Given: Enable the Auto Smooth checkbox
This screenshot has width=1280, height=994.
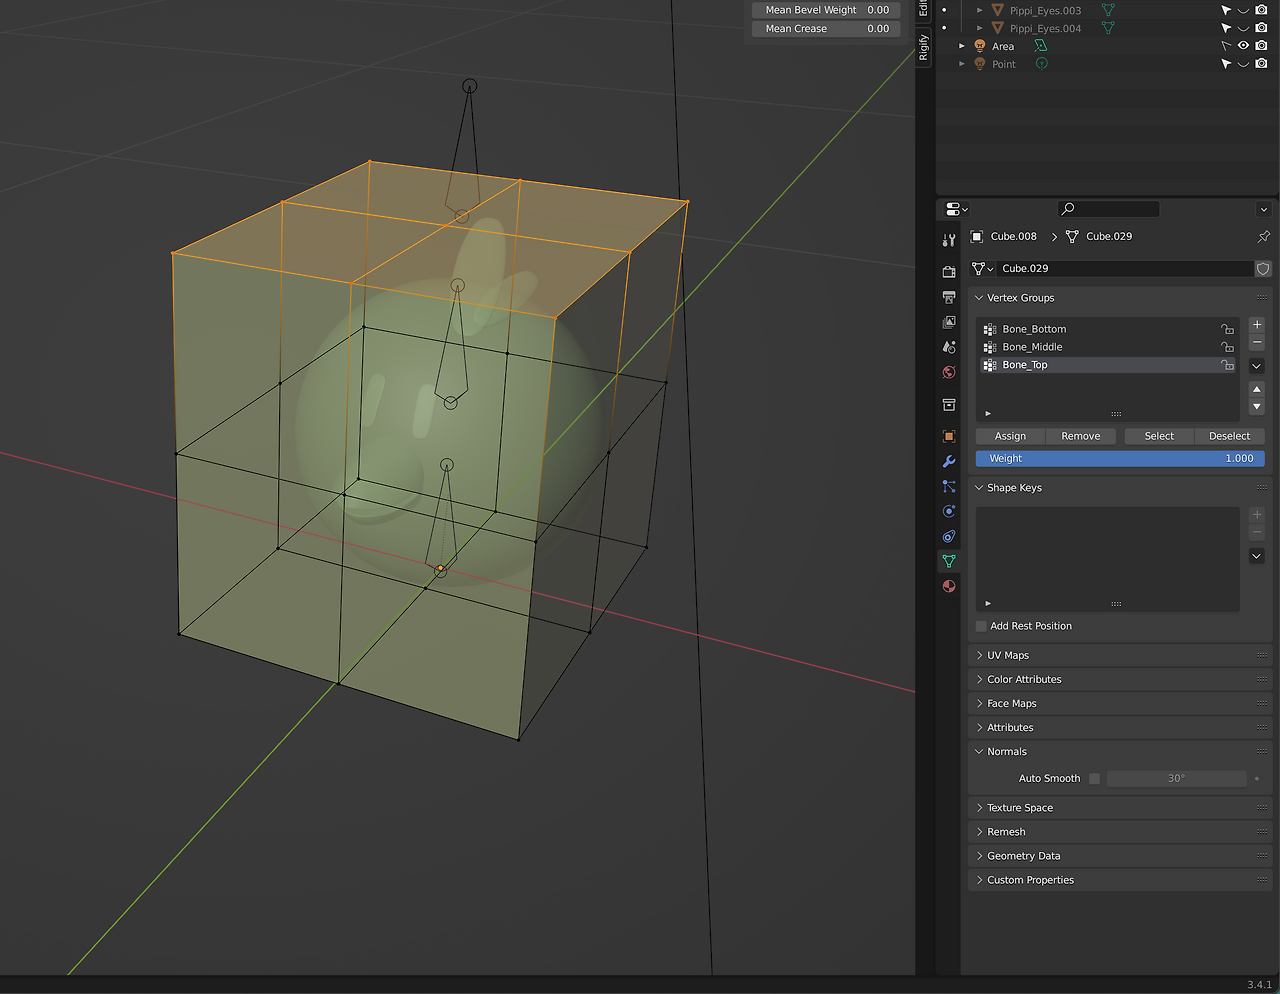Looking at the screenshot, I should (1094, 778).
